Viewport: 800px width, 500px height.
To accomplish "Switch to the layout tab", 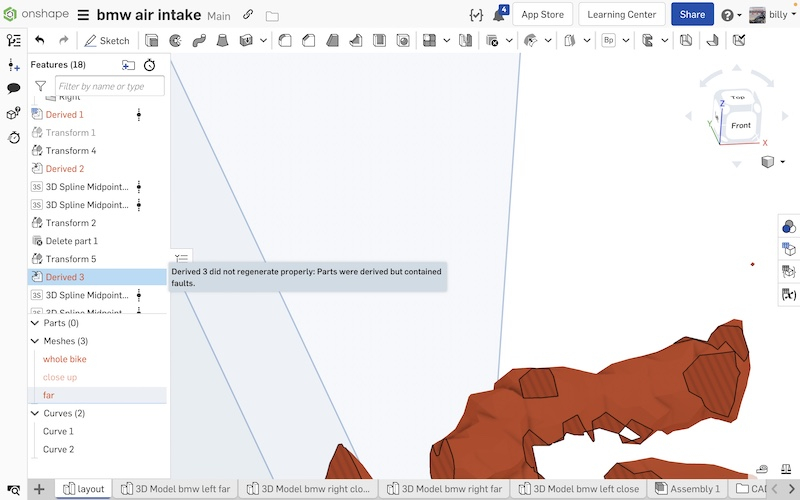I will click(84, 489).
